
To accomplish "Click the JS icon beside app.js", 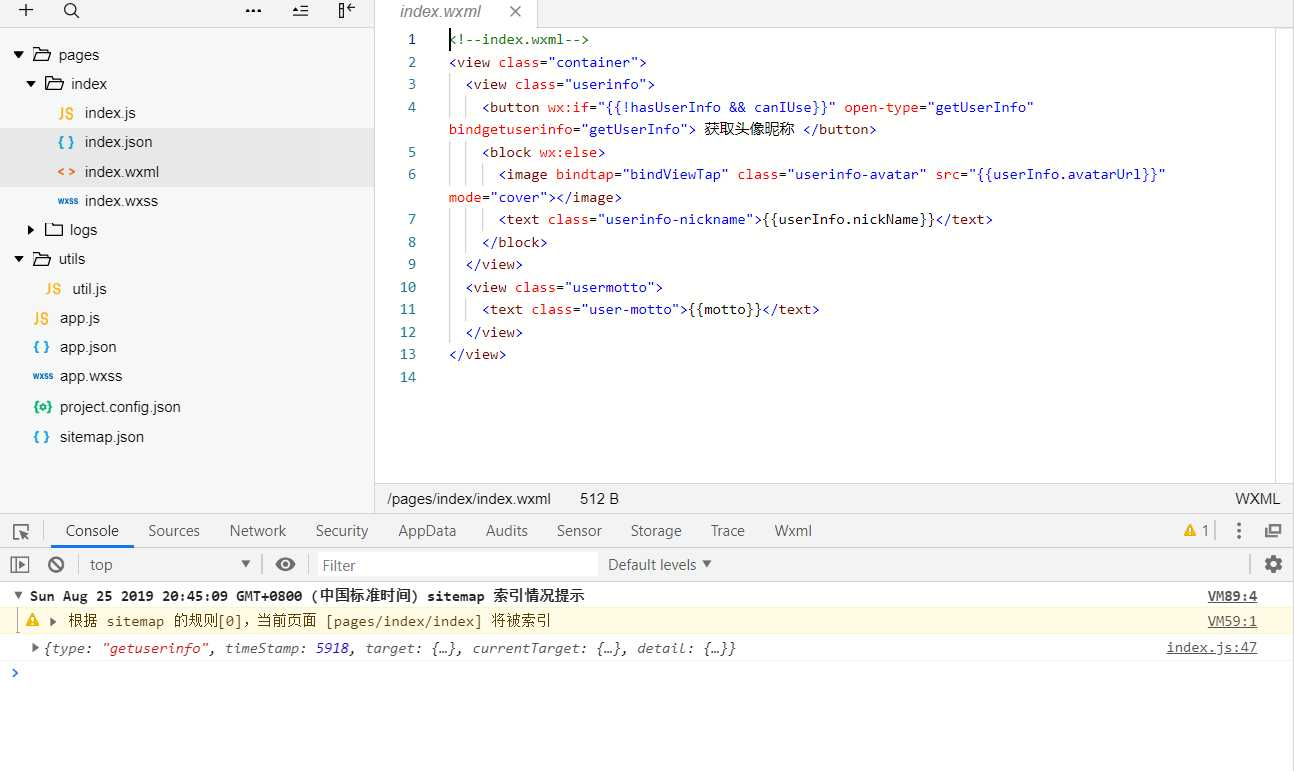I will pos(41,318).
